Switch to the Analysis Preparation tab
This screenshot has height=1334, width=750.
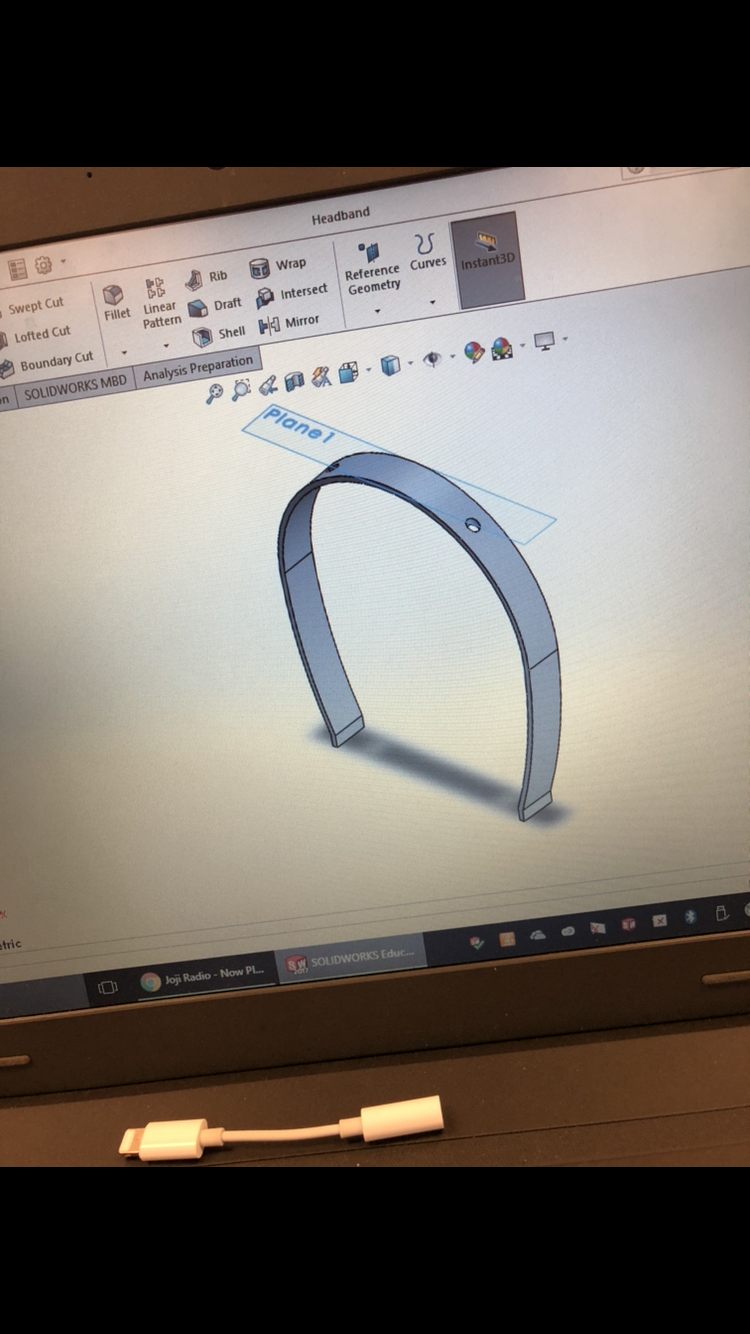coord(197,368)
